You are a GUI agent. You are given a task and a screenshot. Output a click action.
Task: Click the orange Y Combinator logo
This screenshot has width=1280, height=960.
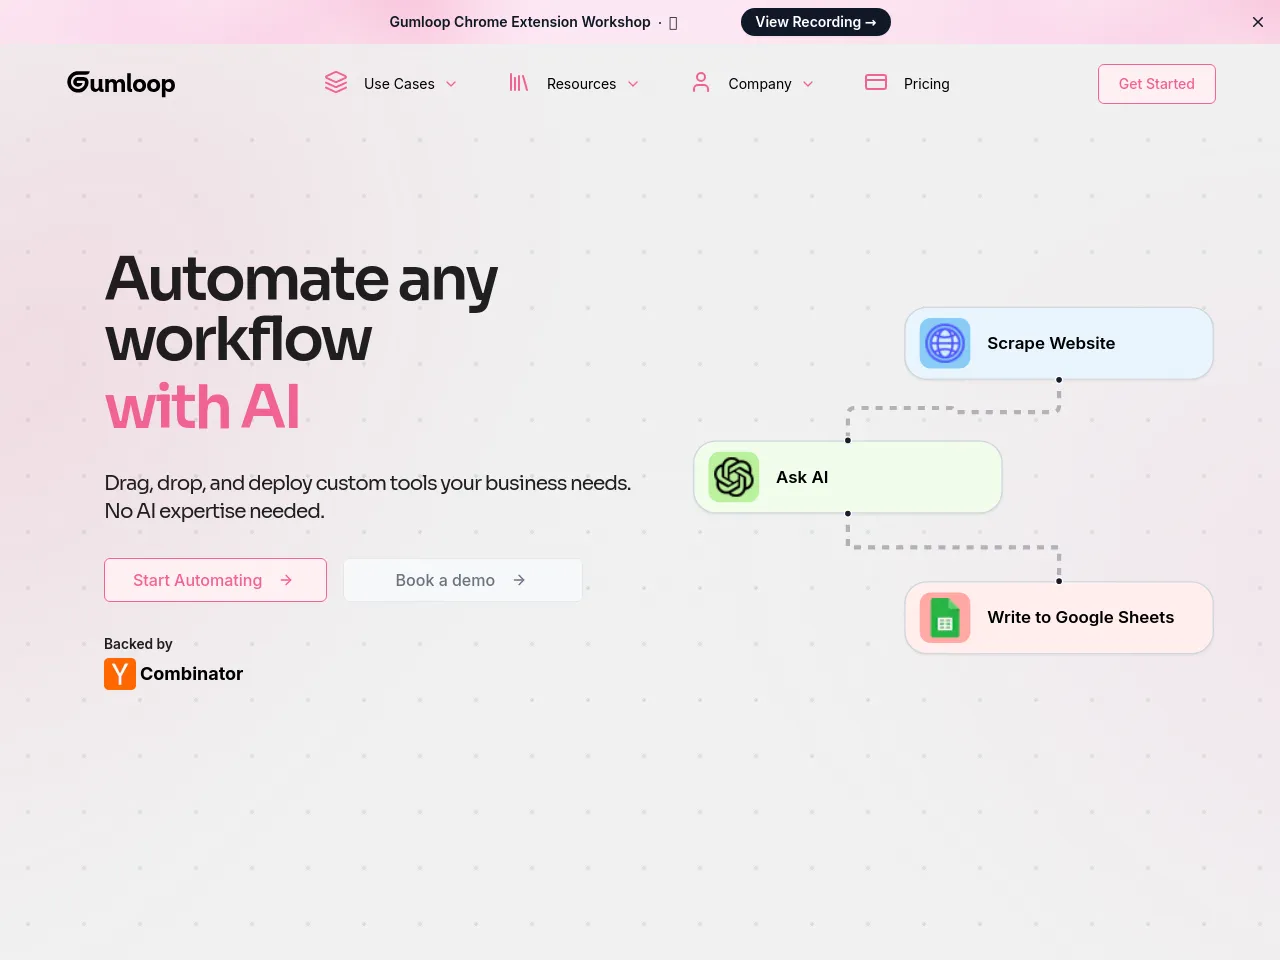pos(120,674)
